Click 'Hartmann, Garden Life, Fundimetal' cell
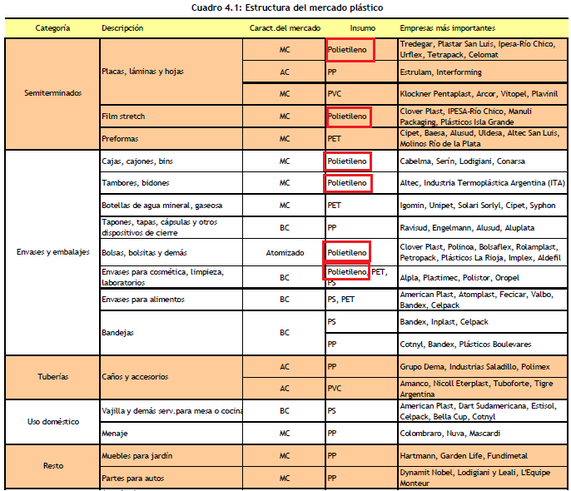Screen dimensions: 571x491 pyautogui.click(x=483, y=456)
